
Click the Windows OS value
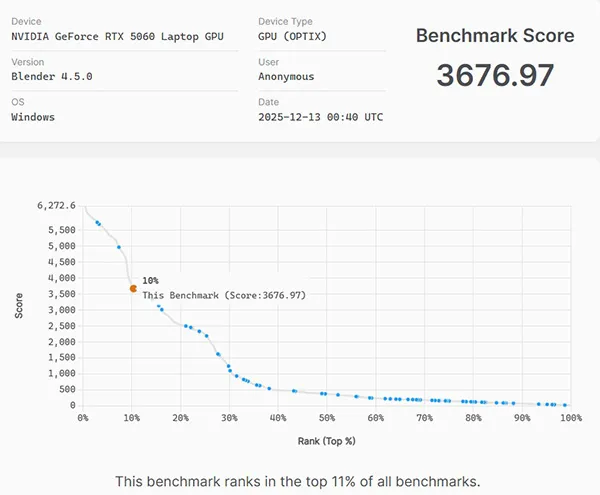(x=33, y=116)
